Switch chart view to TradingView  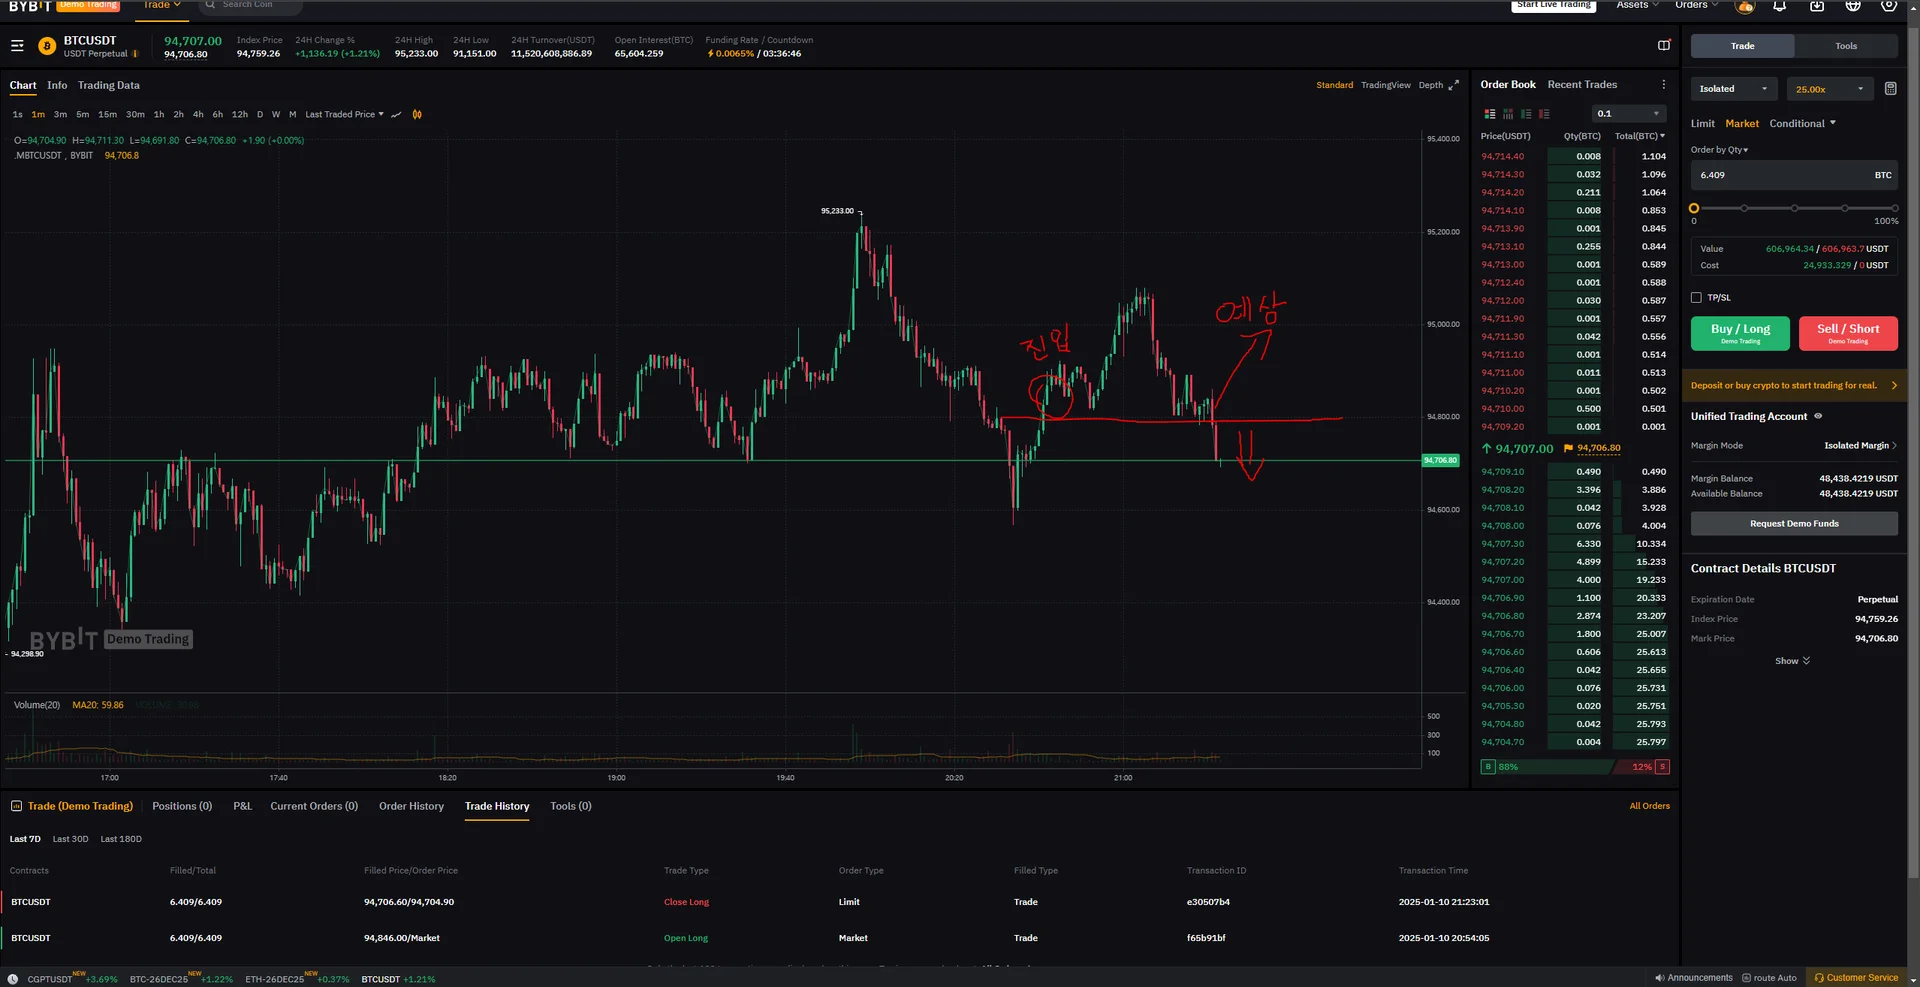click(1385, 86)
